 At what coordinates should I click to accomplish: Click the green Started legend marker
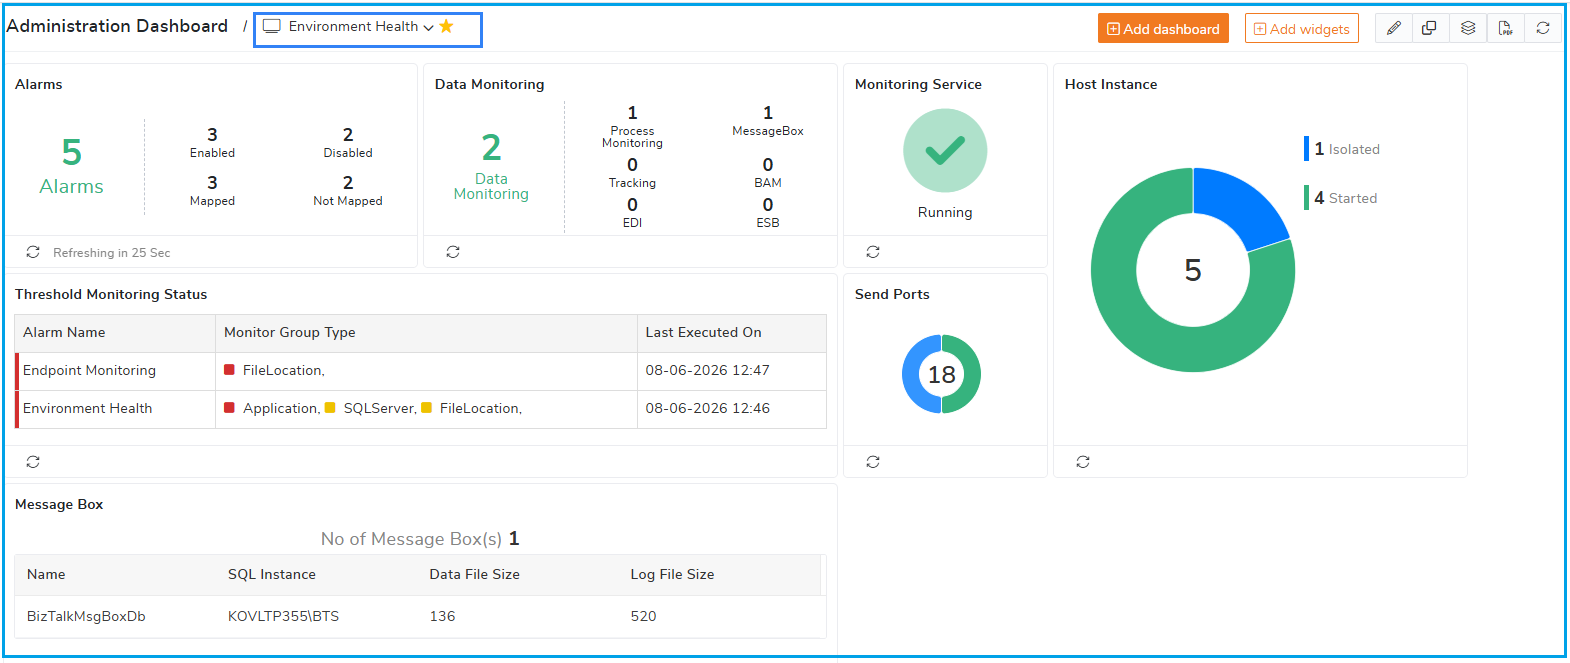(x=1306, y=198)
